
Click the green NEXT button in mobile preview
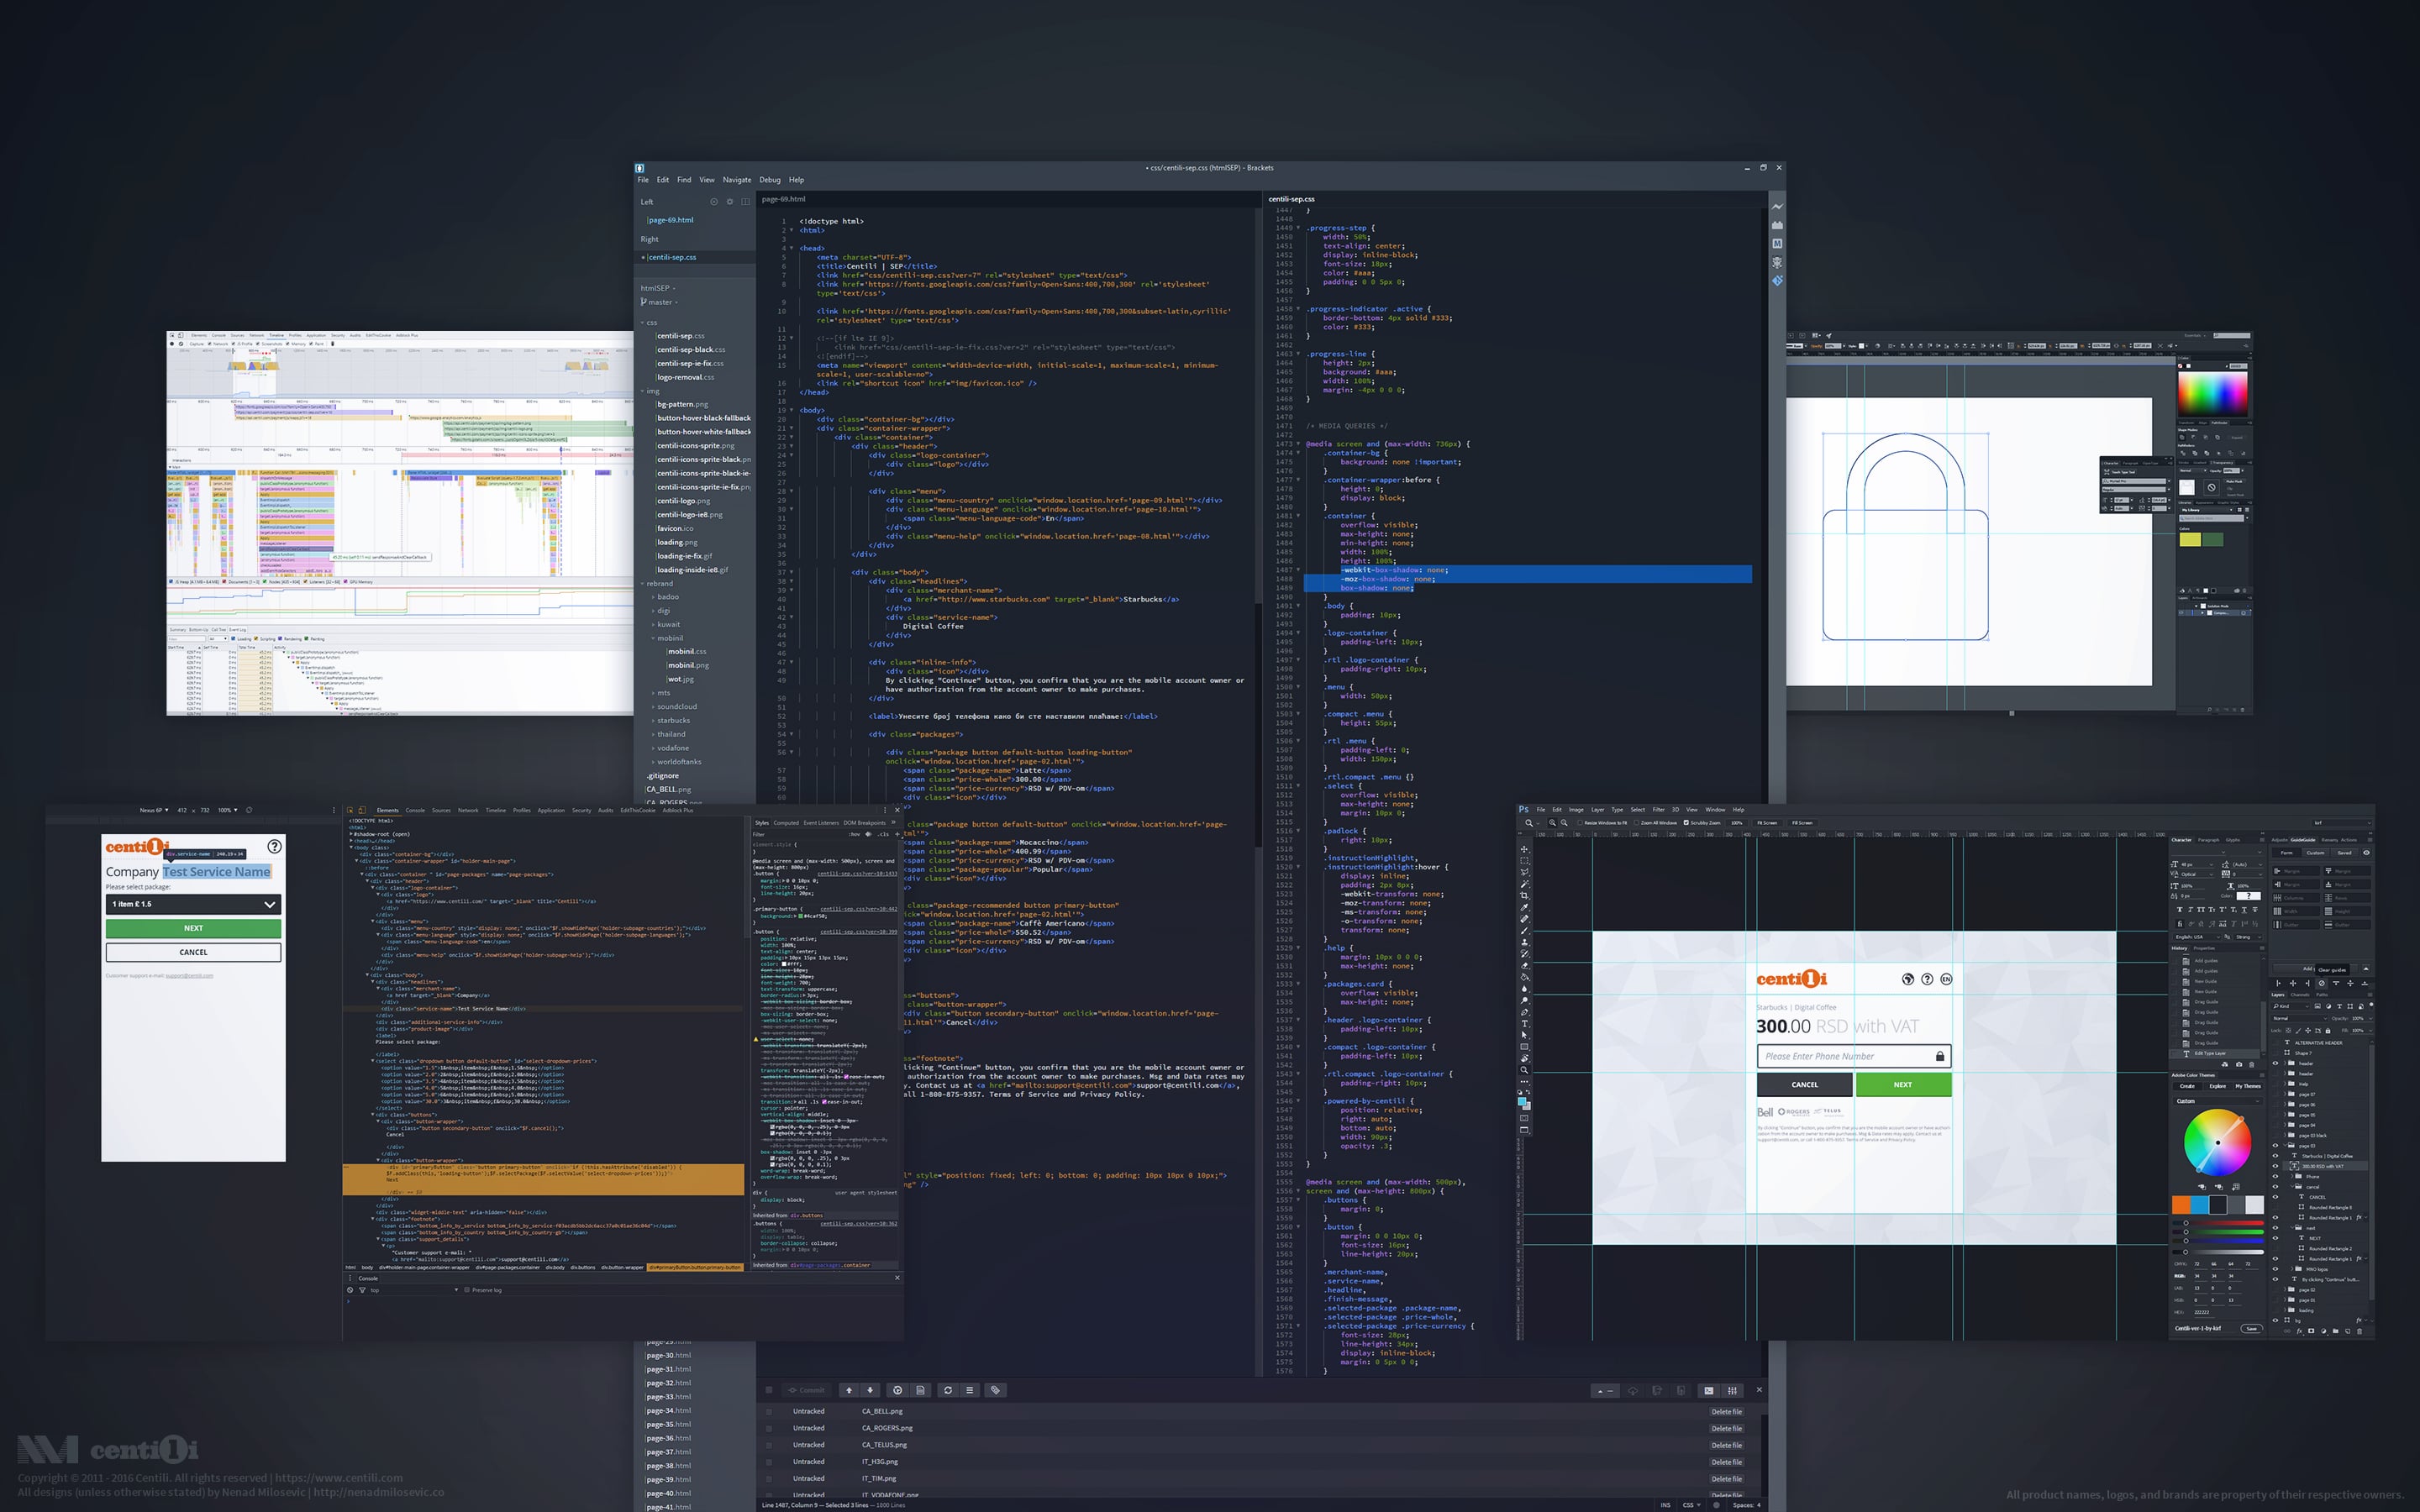[193, 928]
